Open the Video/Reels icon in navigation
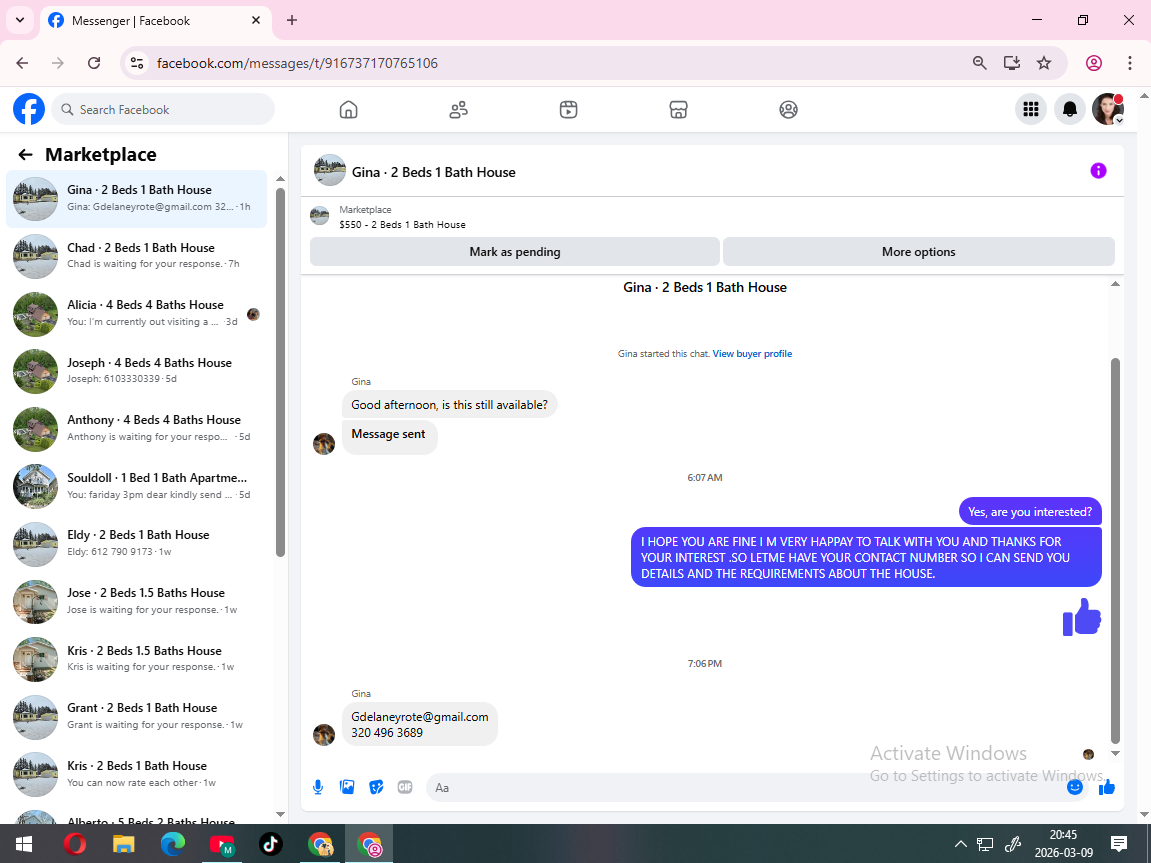 (568, 109)
